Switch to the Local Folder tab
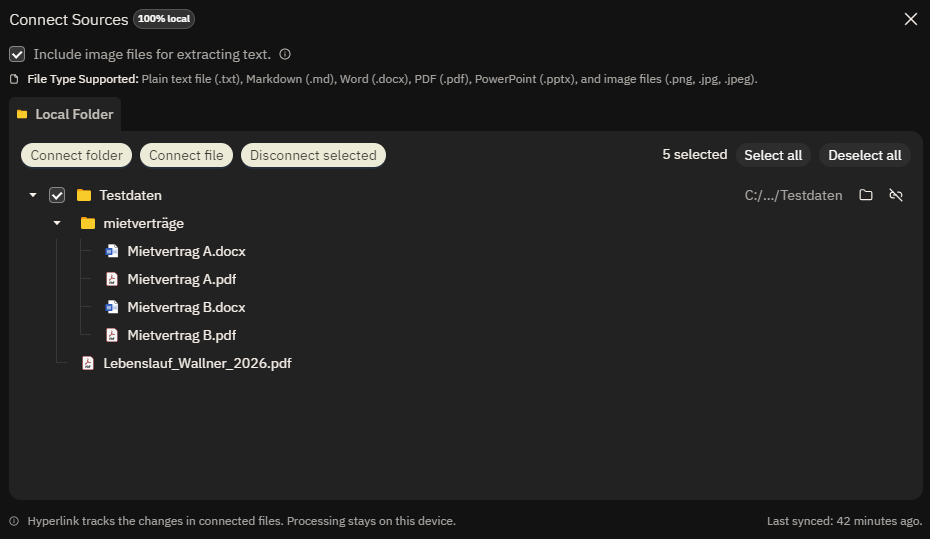The image size is (930, 539). 65,114
